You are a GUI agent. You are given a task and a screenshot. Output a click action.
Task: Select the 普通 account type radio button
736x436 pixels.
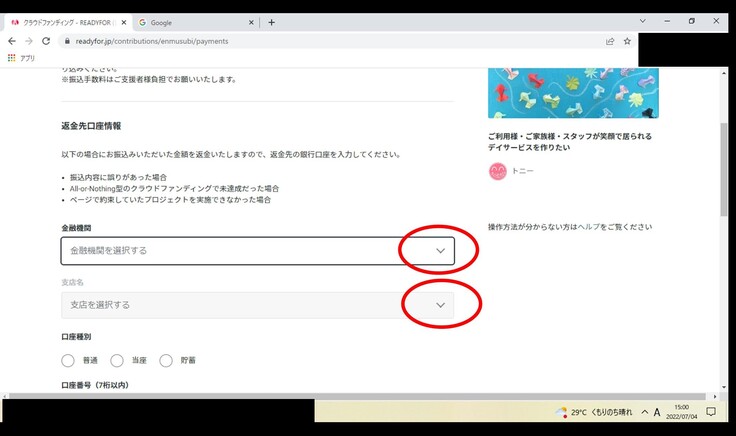point(68,361)
